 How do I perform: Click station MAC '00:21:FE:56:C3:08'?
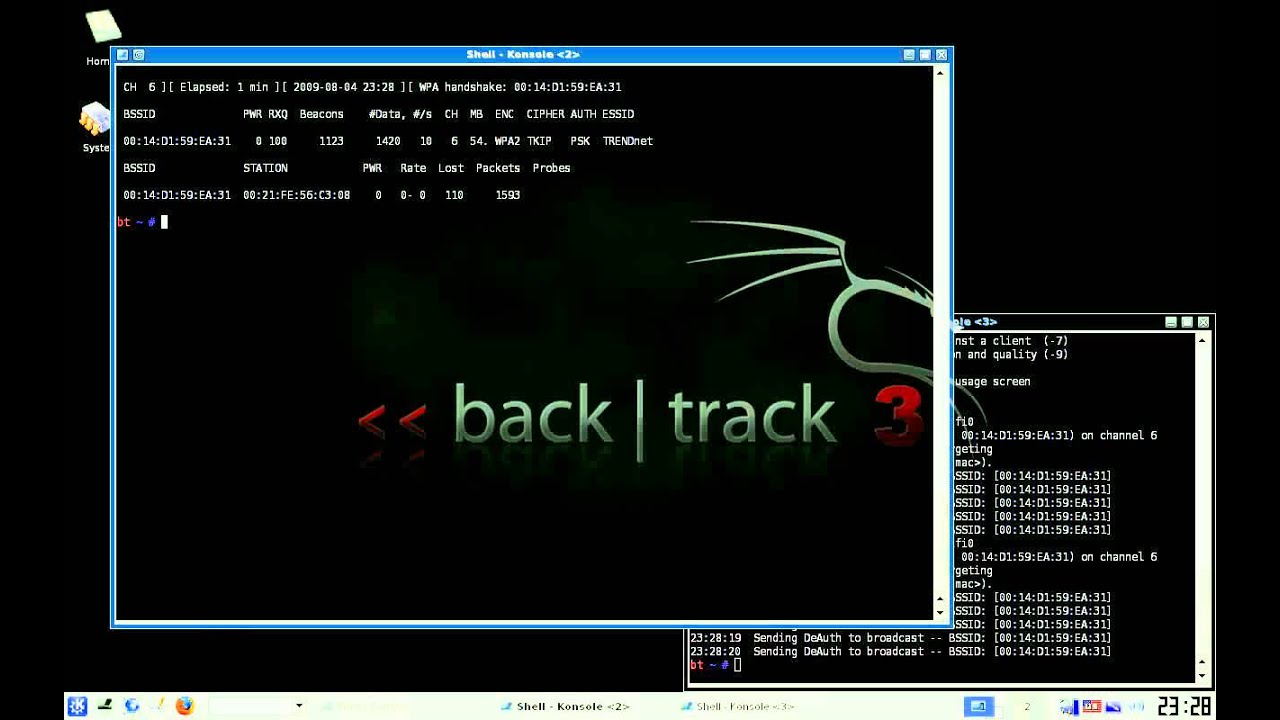coord(296,195)
